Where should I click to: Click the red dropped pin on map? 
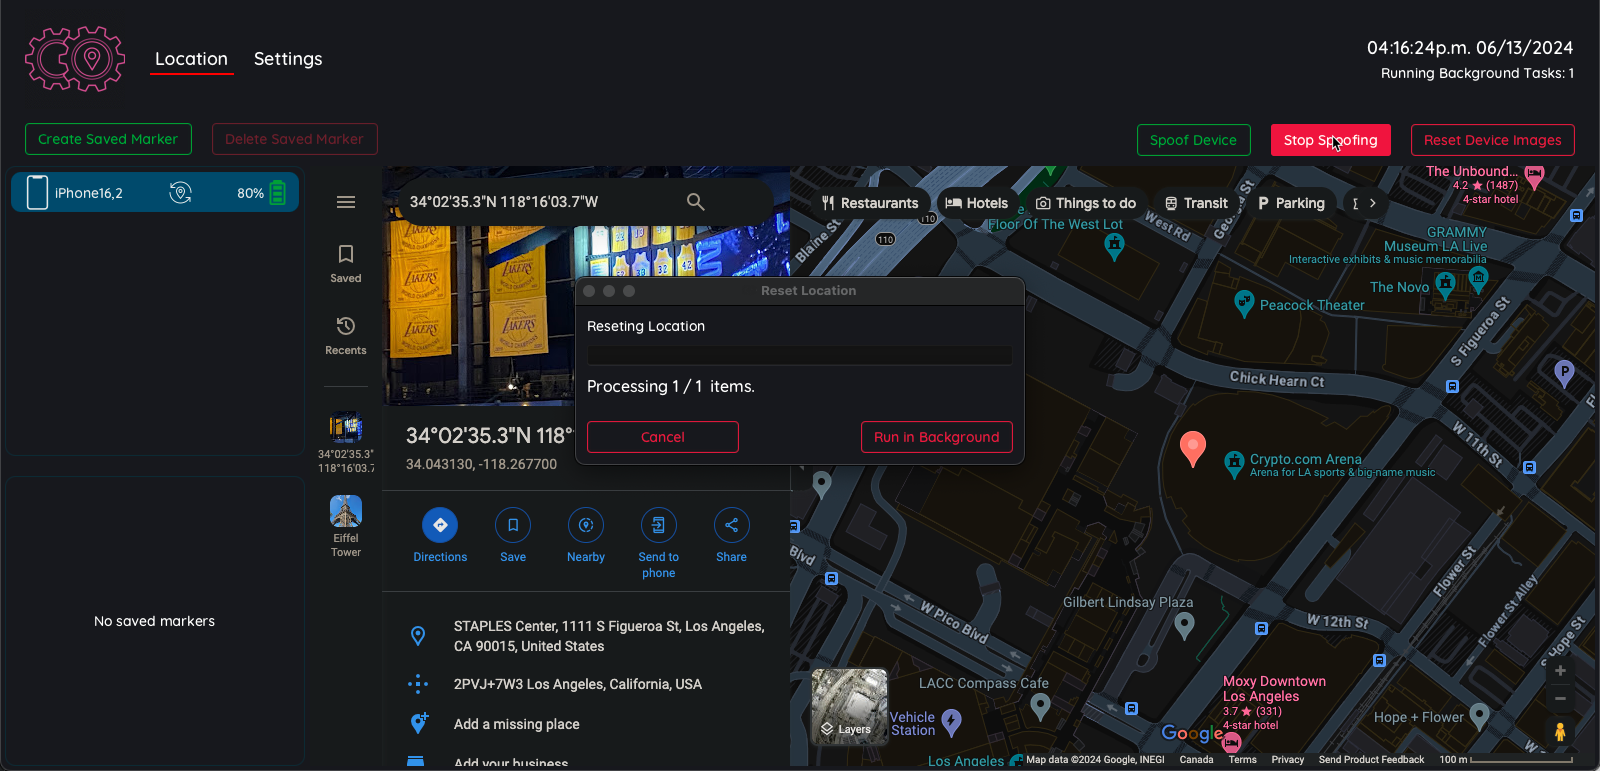(1193, 448)
